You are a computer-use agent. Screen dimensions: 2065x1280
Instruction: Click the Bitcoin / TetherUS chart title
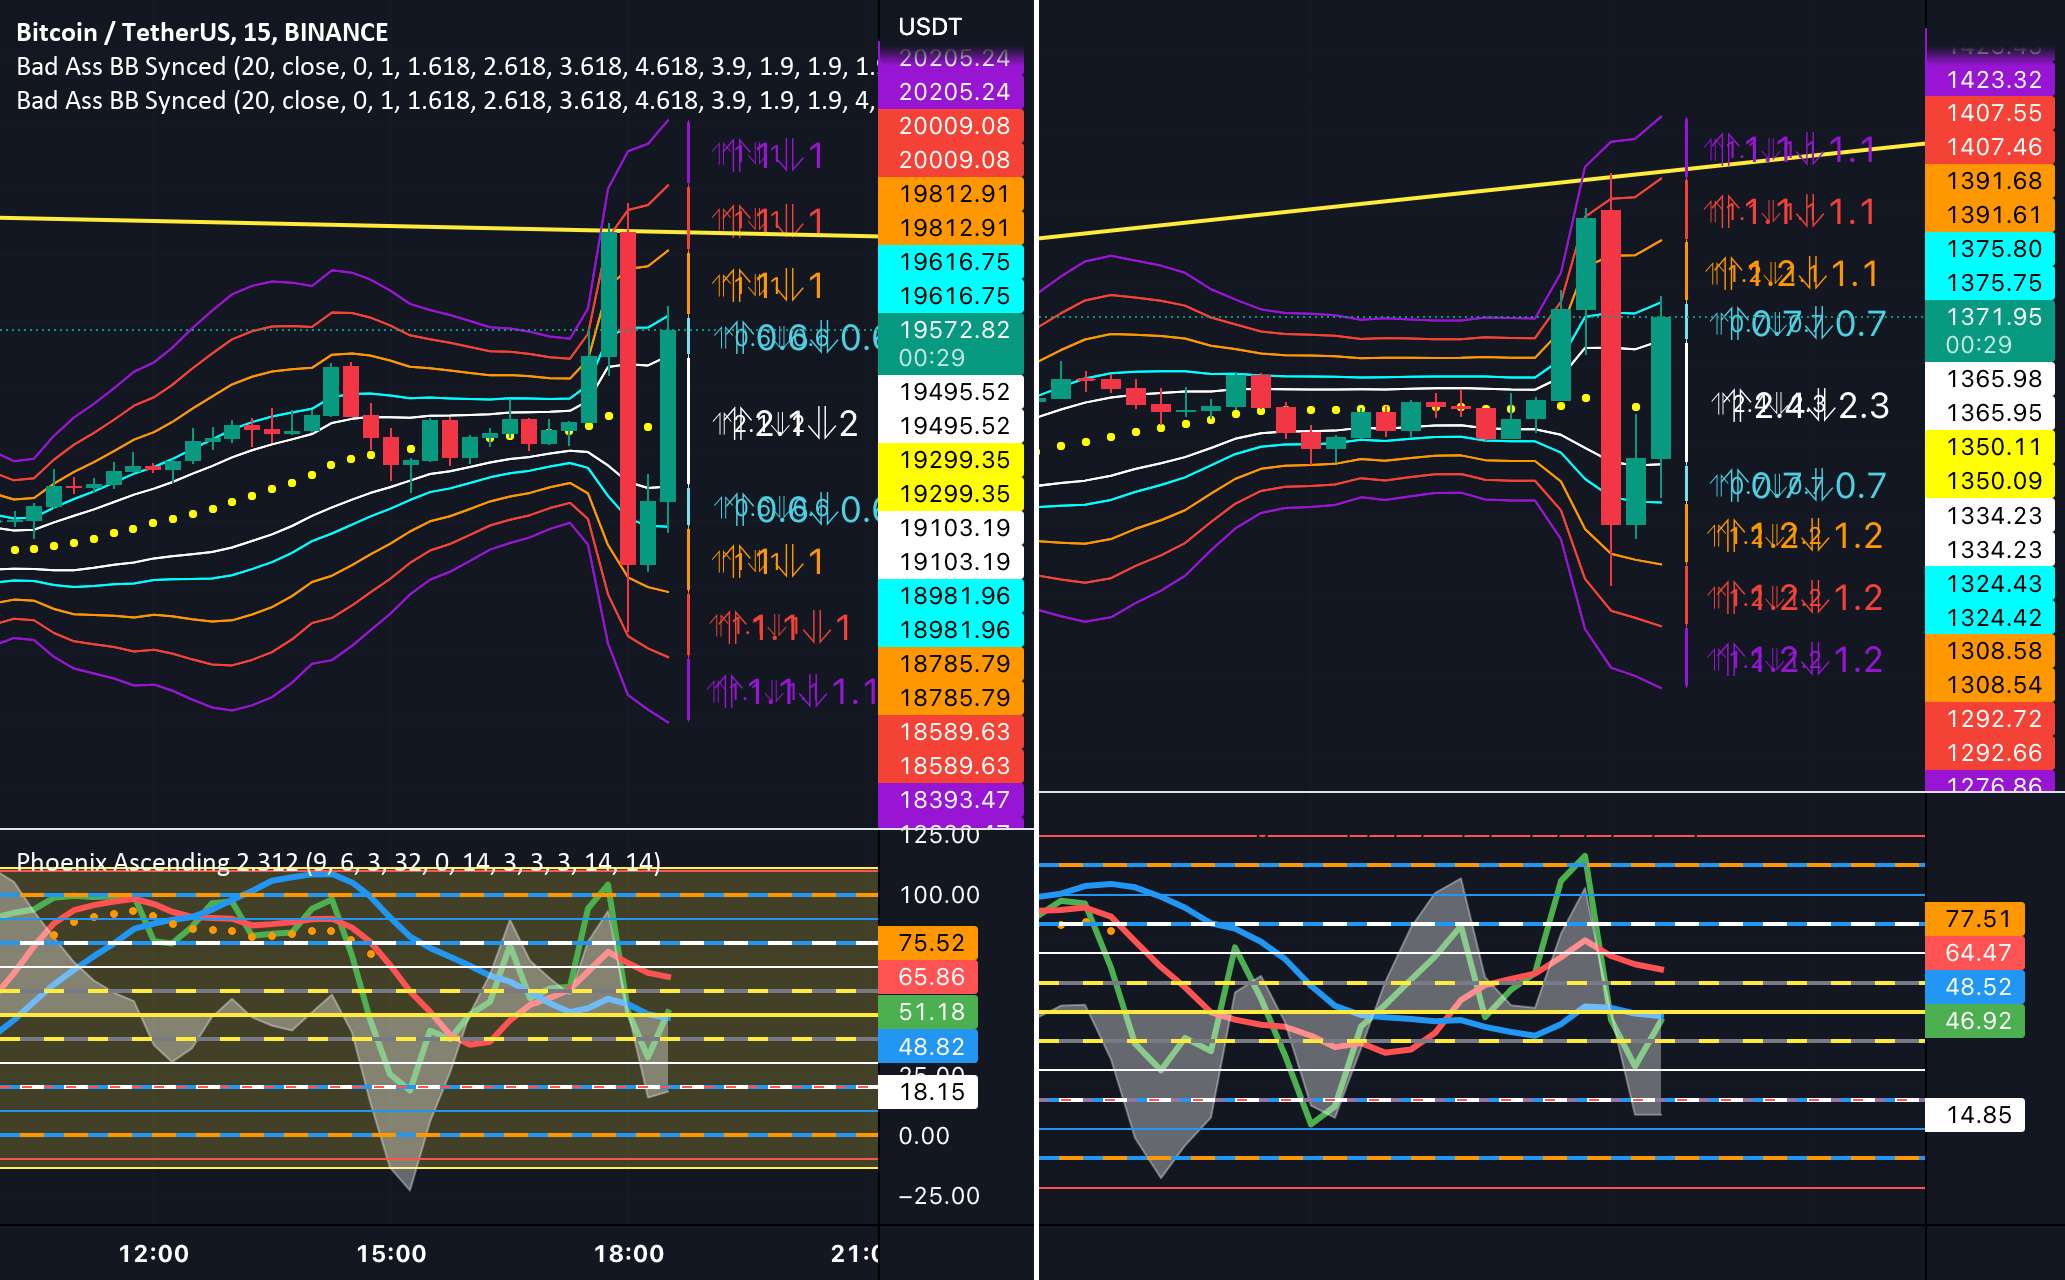[x=202, y=32]
